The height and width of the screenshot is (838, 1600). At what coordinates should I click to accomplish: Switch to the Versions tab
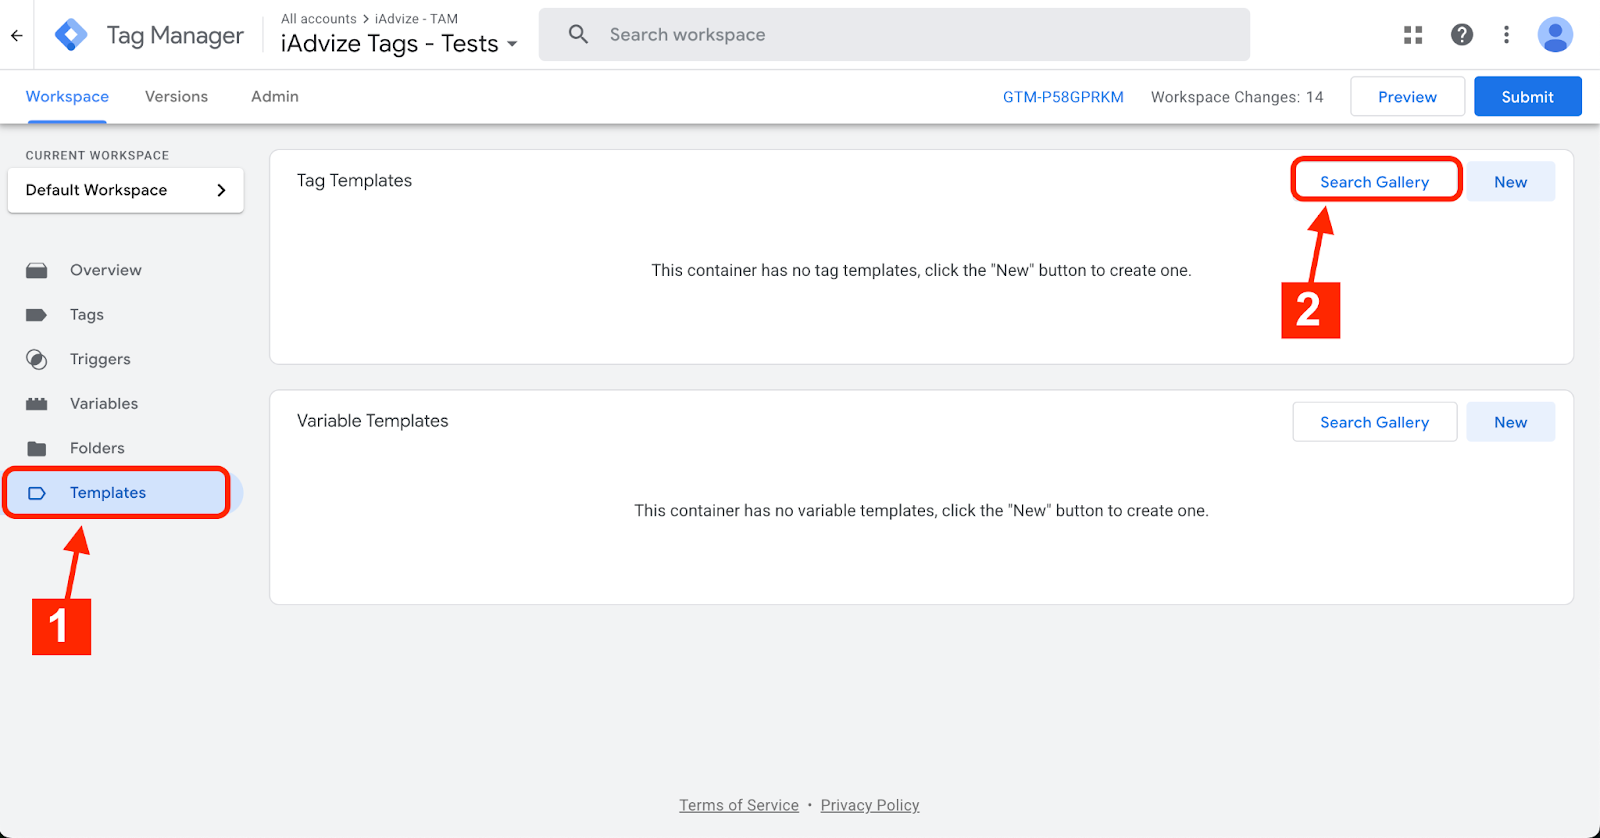176,97
